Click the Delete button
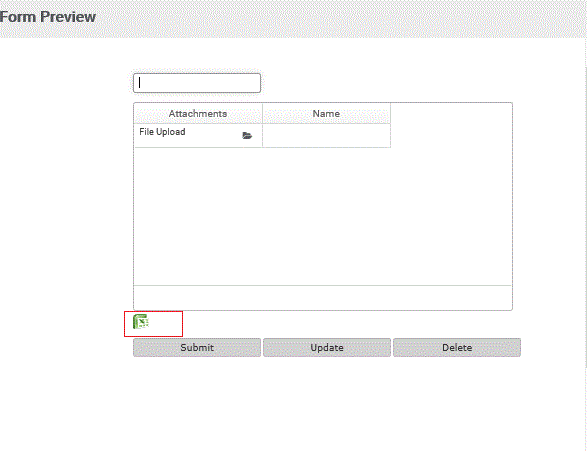The width and height of the screenshot is (587, 451). click(457, 347)
